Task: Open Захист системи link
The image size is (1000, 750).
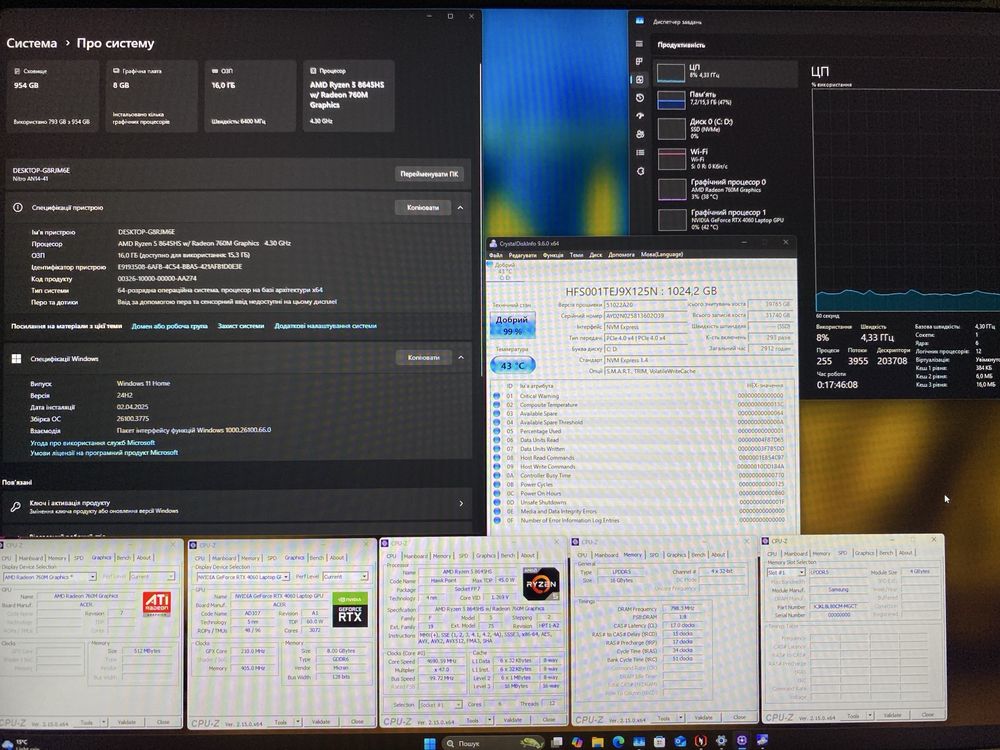Action: click(x=240, y=326)
